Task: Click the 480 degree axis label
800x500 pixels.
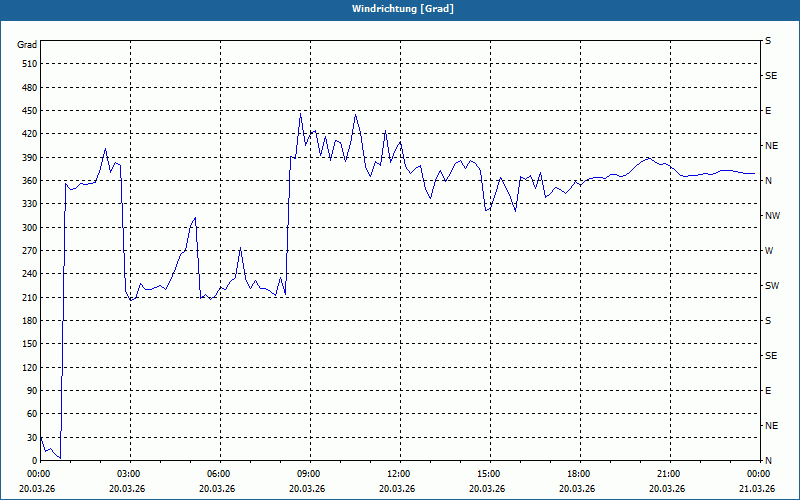Action: (x=29, y=88)
